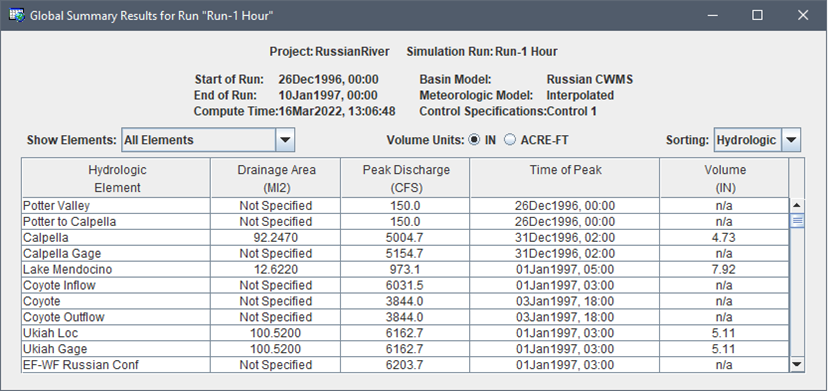Click the table scrollbar up arrow

click(x=797, y=205)
